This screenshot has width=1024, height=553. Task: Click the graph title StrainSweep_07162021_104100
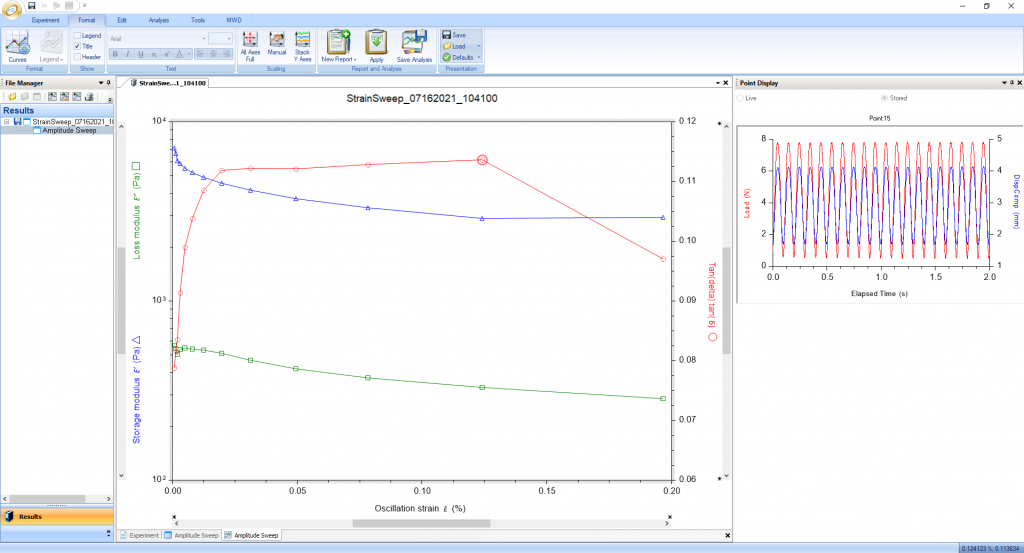(x=422, y=99)
